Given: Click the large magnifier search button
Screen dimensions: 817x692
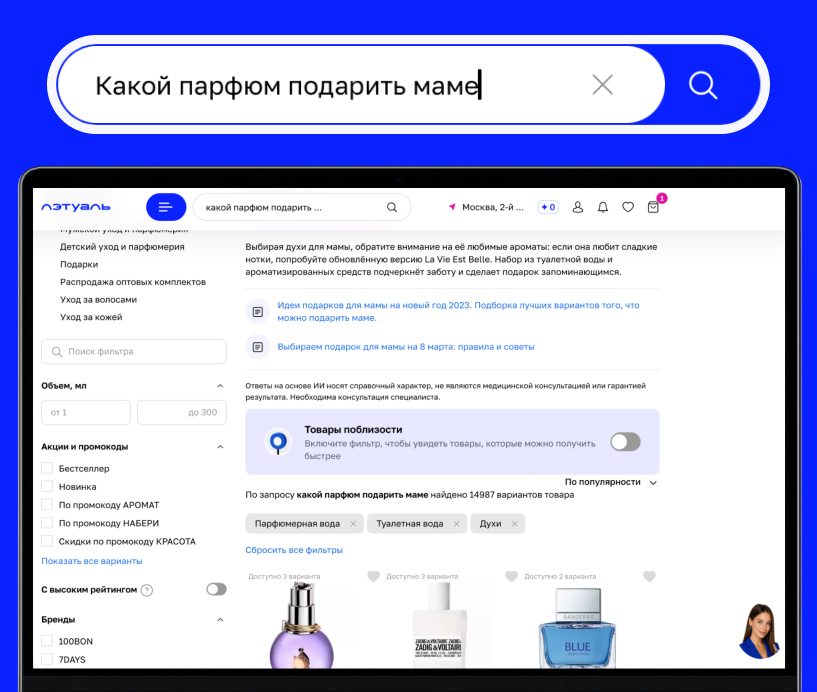Looking at the screenshot, I should coord(703,85).
